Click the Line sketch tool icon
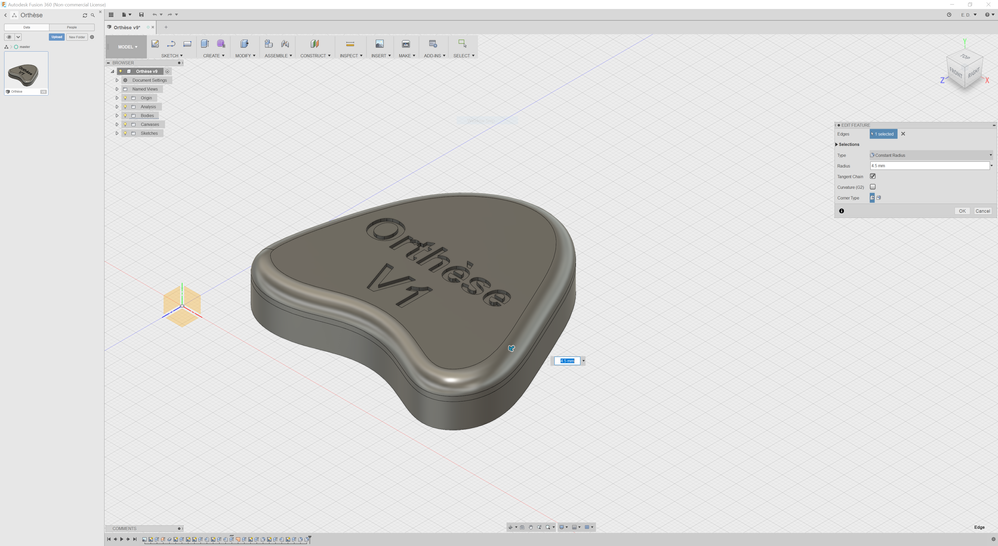Image resolution: width=998 pixels, height=546 pixels. click(x=171, y=44)
